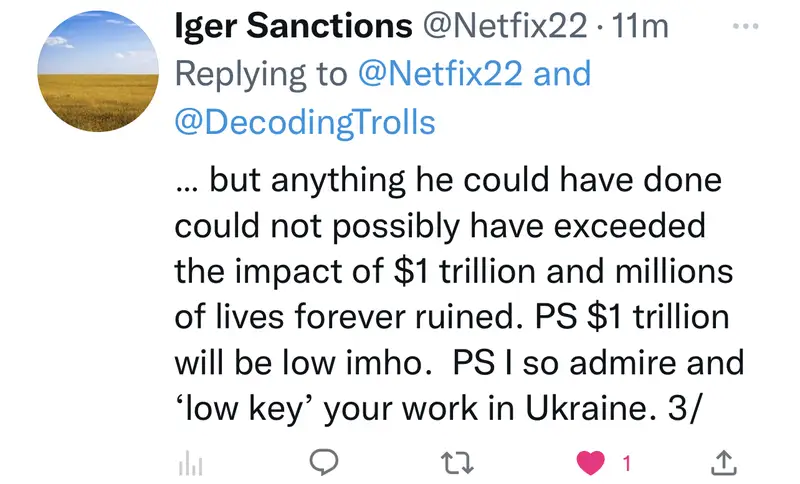
Task: View tweet analytics via the bar chart icon
Action: point(190,461)
